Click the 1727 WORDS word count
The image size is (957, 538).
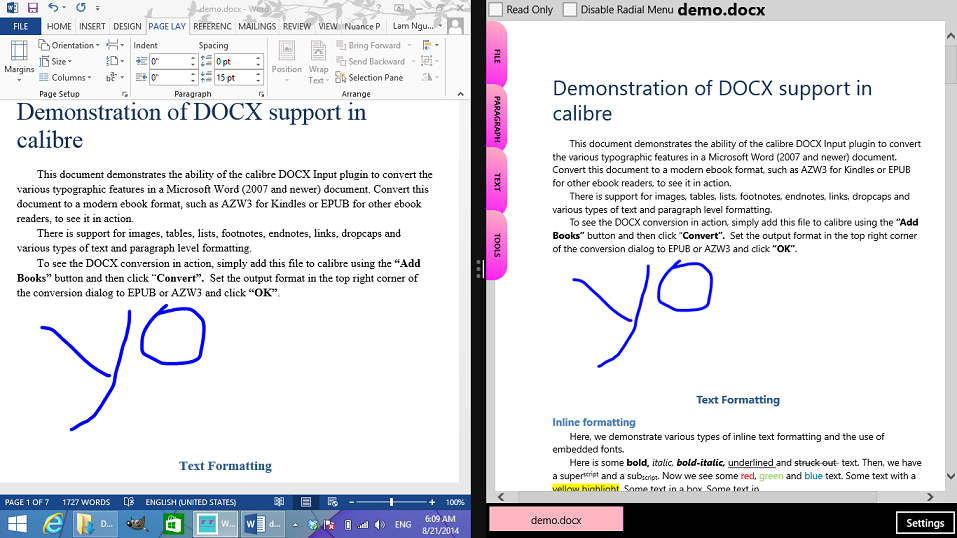(86, 502)
